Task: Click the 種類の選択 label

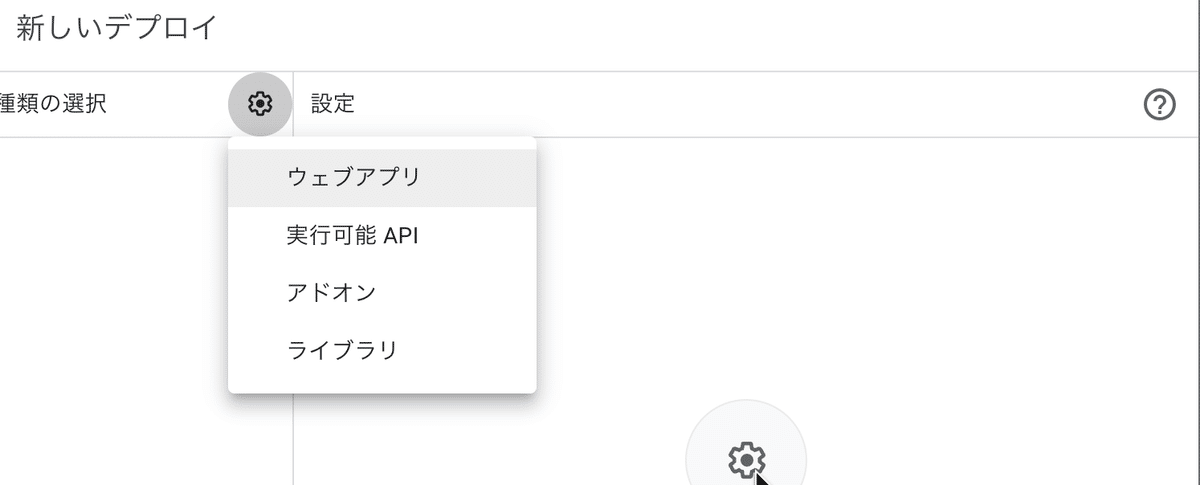Action: tap(53, 104)
